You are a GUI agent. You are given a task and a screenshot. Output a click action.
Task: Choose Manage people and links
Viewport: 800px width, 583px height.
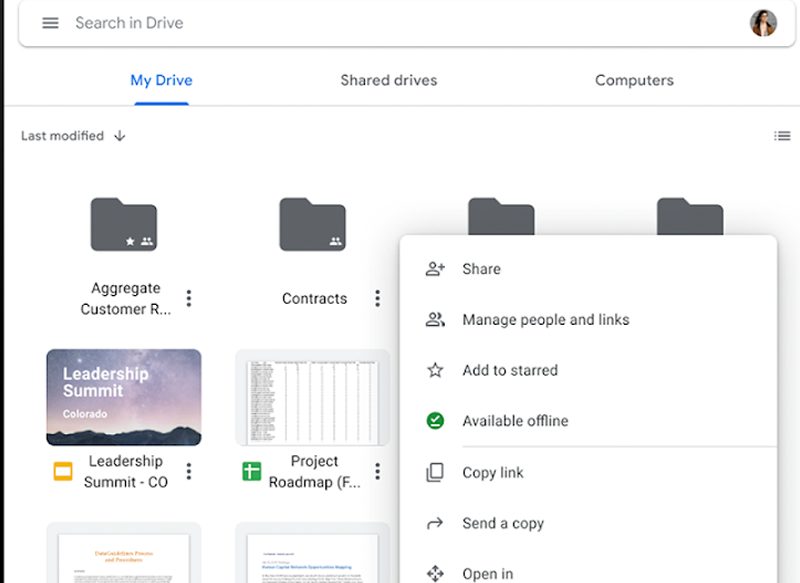pyautogui.click(x=545, y=320)
